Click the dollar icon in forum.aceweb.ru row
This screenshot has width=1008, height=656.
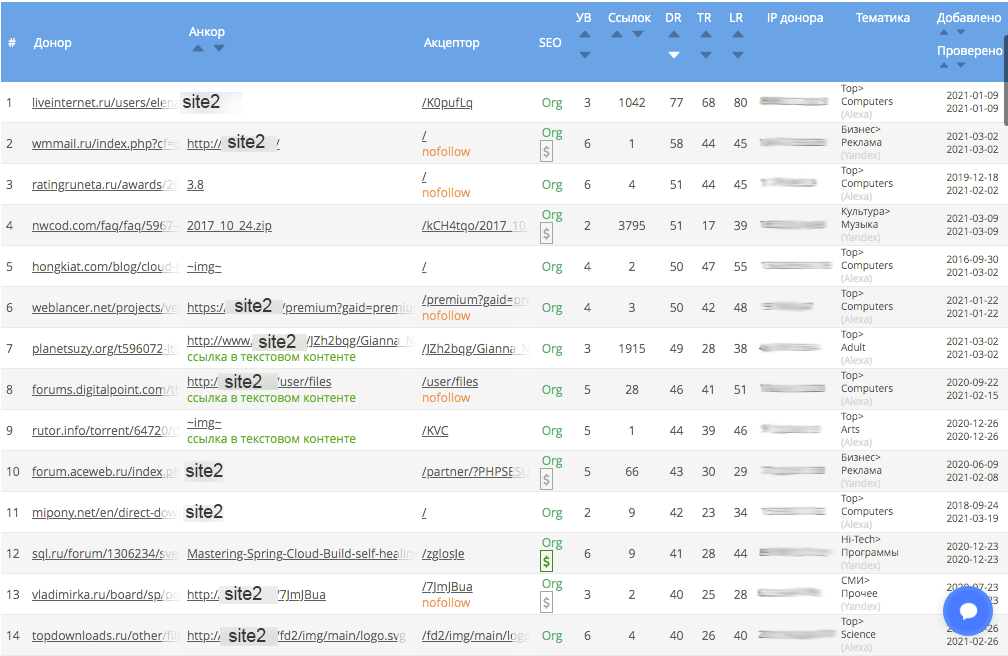(x=546, y=480)
